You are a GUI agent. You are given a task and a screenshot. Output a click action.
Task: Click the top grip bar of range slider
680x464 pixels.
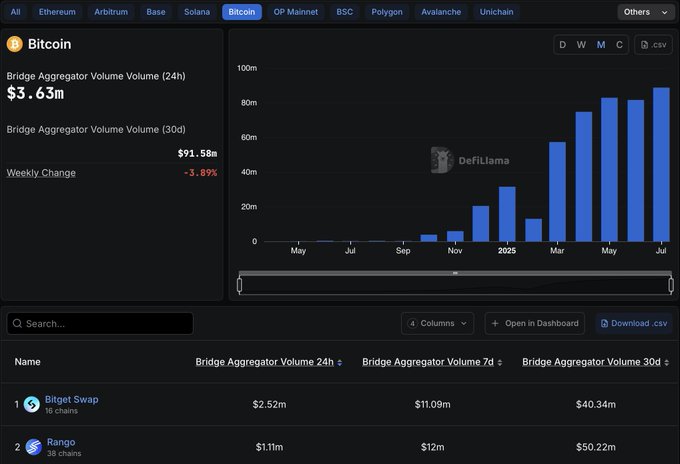455,273
